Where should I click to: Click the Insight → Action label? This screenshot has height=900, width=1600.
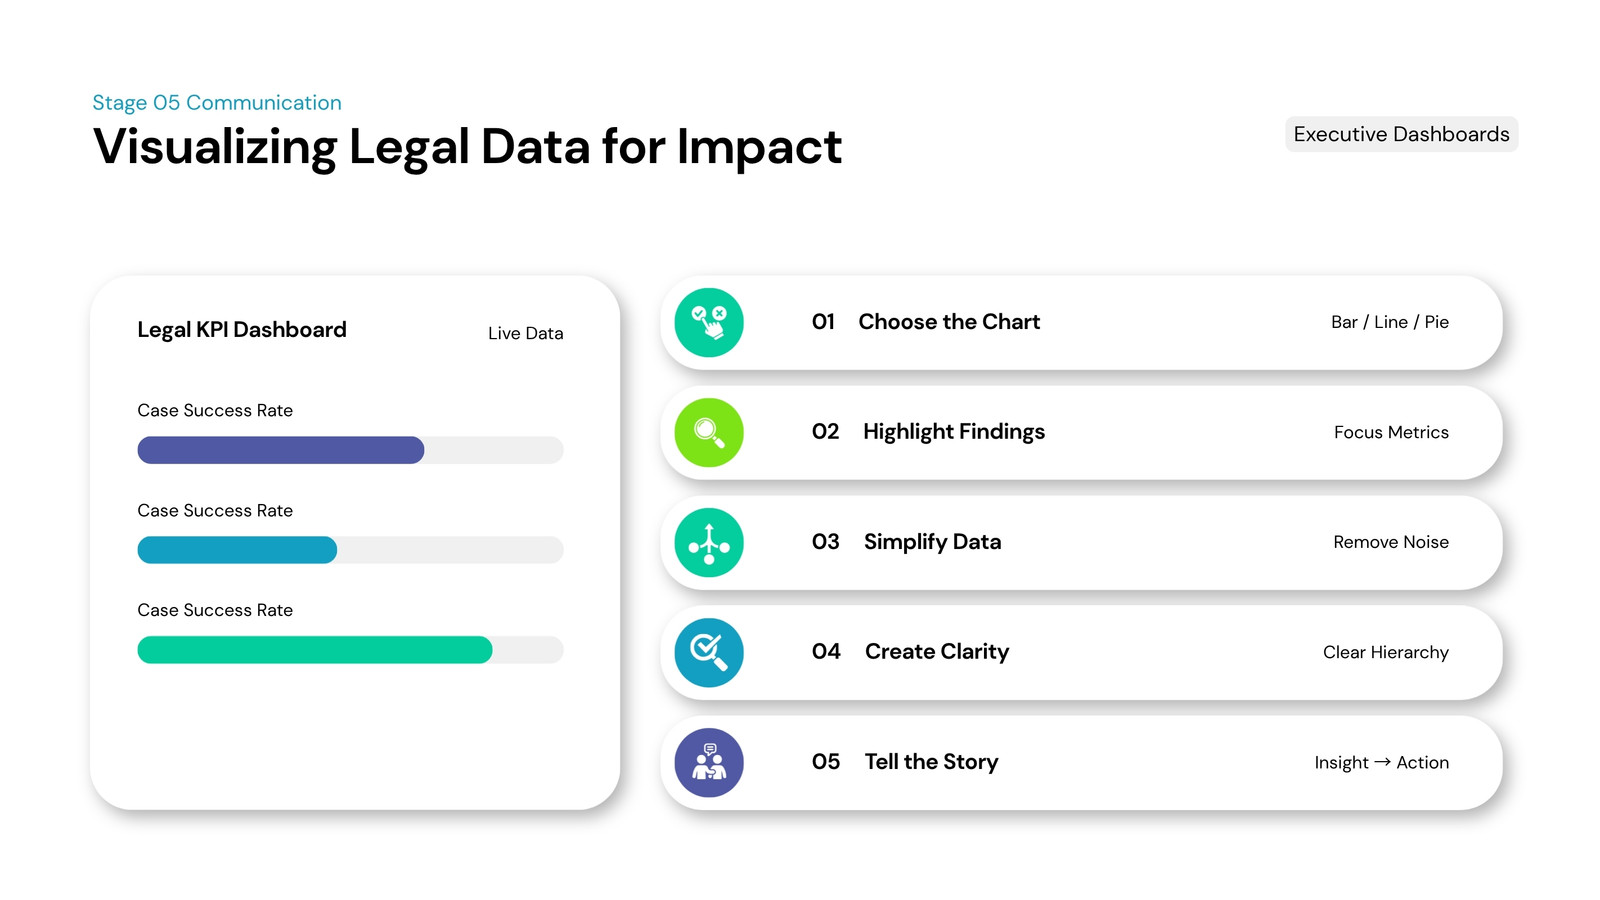pos(1382,762)
